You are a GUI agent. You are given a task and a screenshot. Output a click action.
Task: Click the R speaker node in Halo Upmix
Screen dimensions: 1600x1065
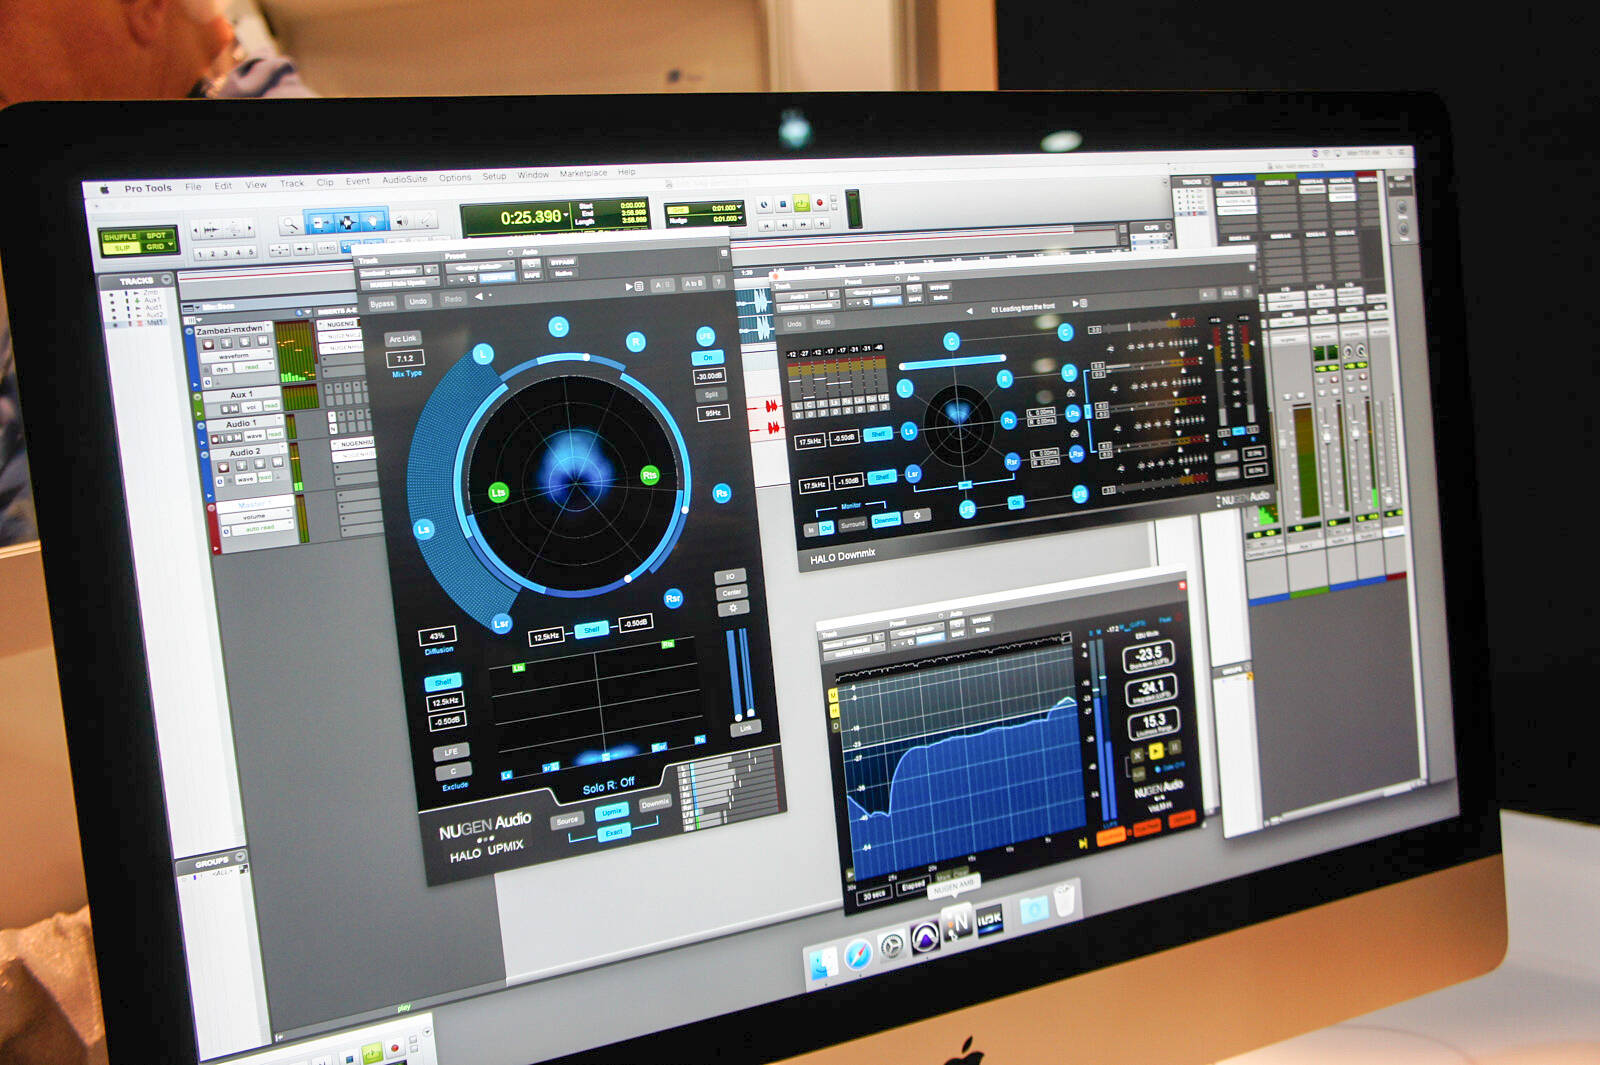pyautogui.click(x=636, y=342)
